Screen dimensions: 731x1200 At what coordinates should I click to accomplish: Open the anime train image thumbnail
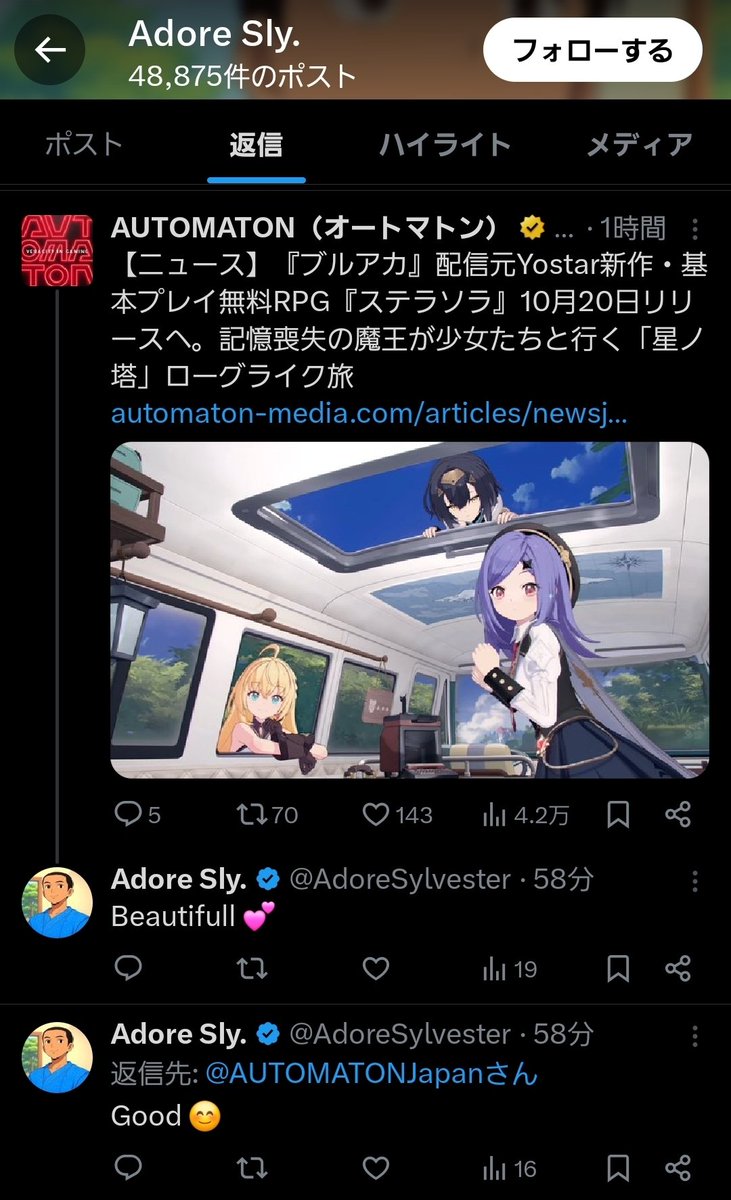pos(410,610)
